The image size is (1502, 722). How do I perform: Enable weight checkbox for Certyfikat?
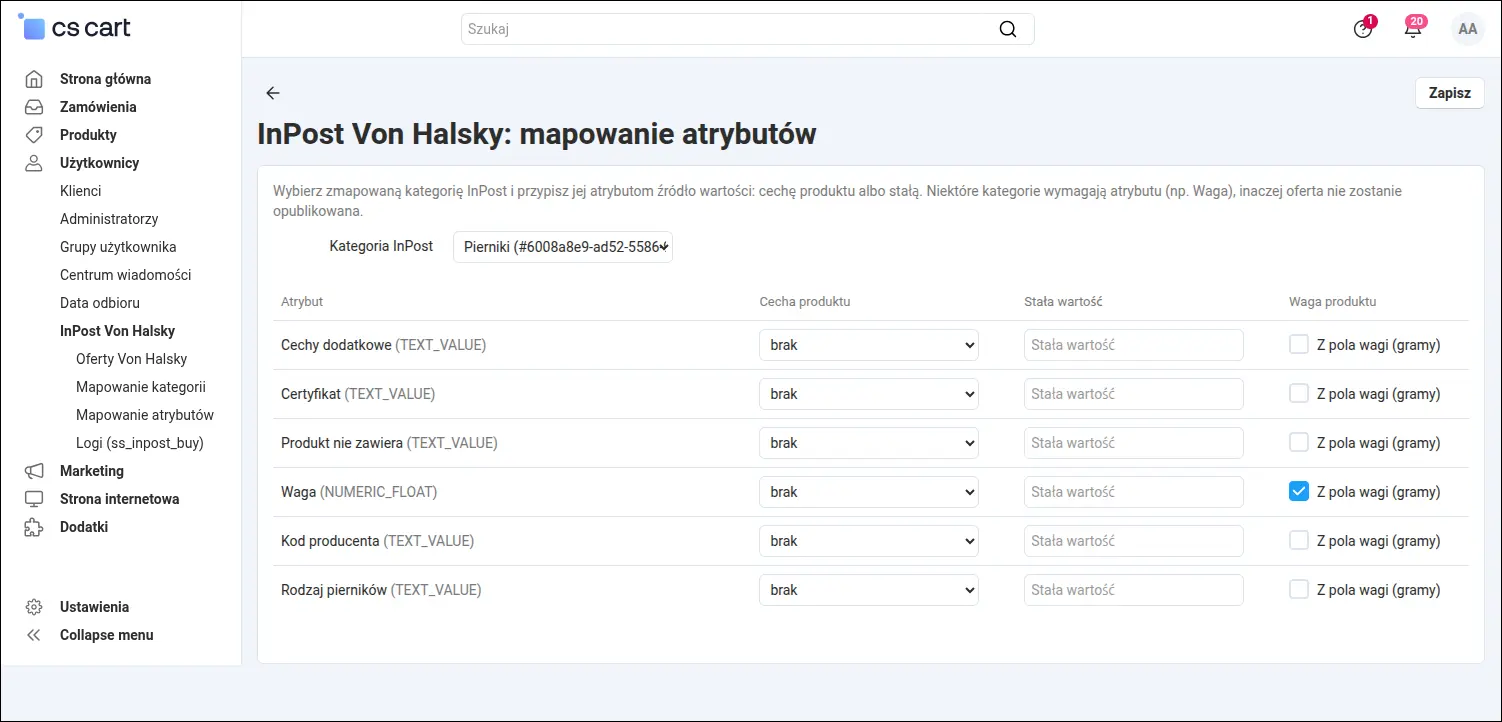point(1299,394)
